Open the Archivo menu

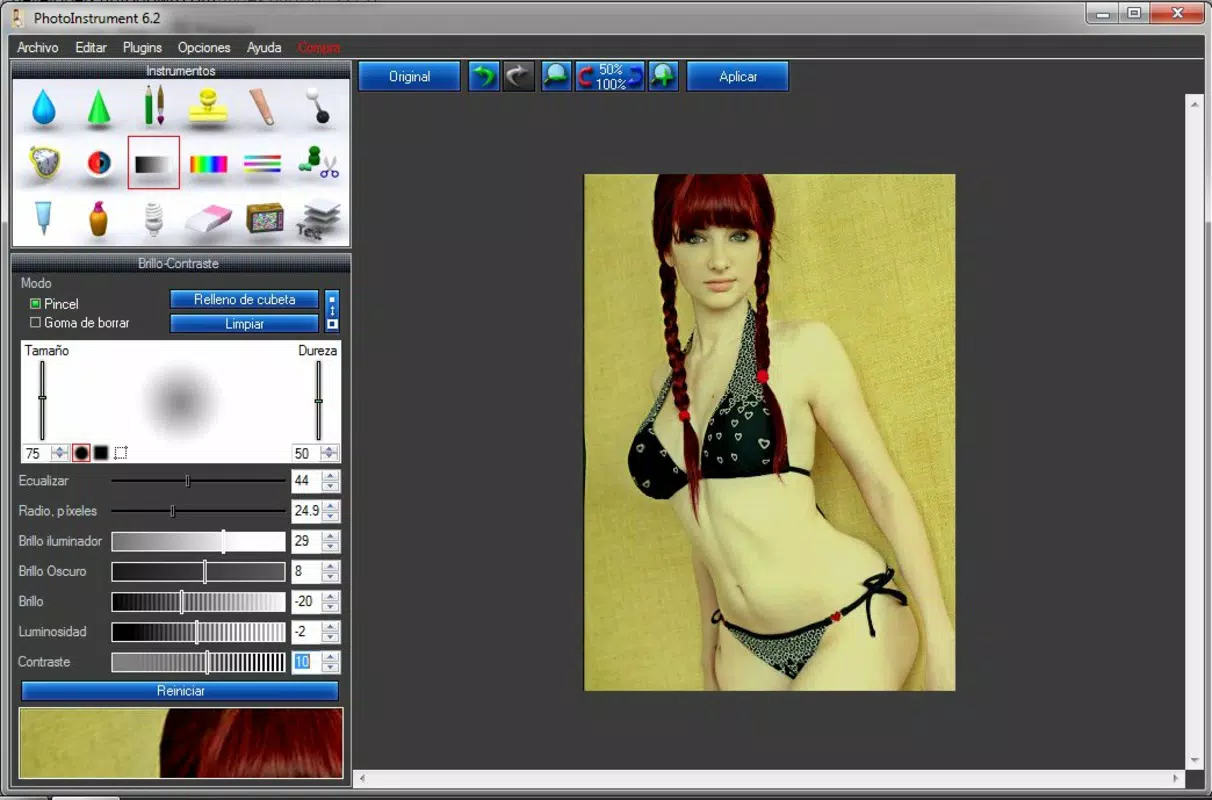pos(38,47)
